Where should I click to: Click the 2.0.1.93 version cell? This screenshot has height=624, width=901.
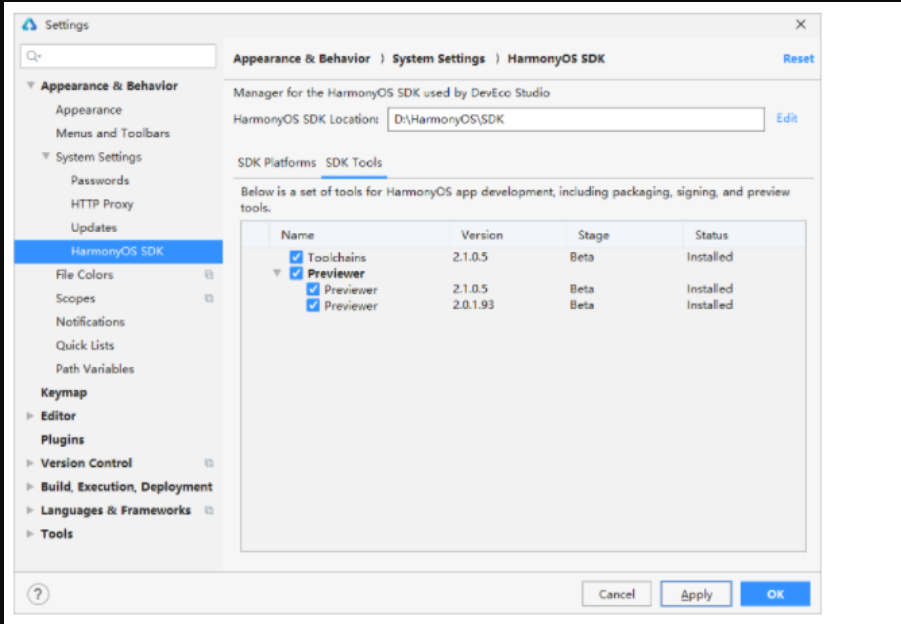[x=473, y=305]
